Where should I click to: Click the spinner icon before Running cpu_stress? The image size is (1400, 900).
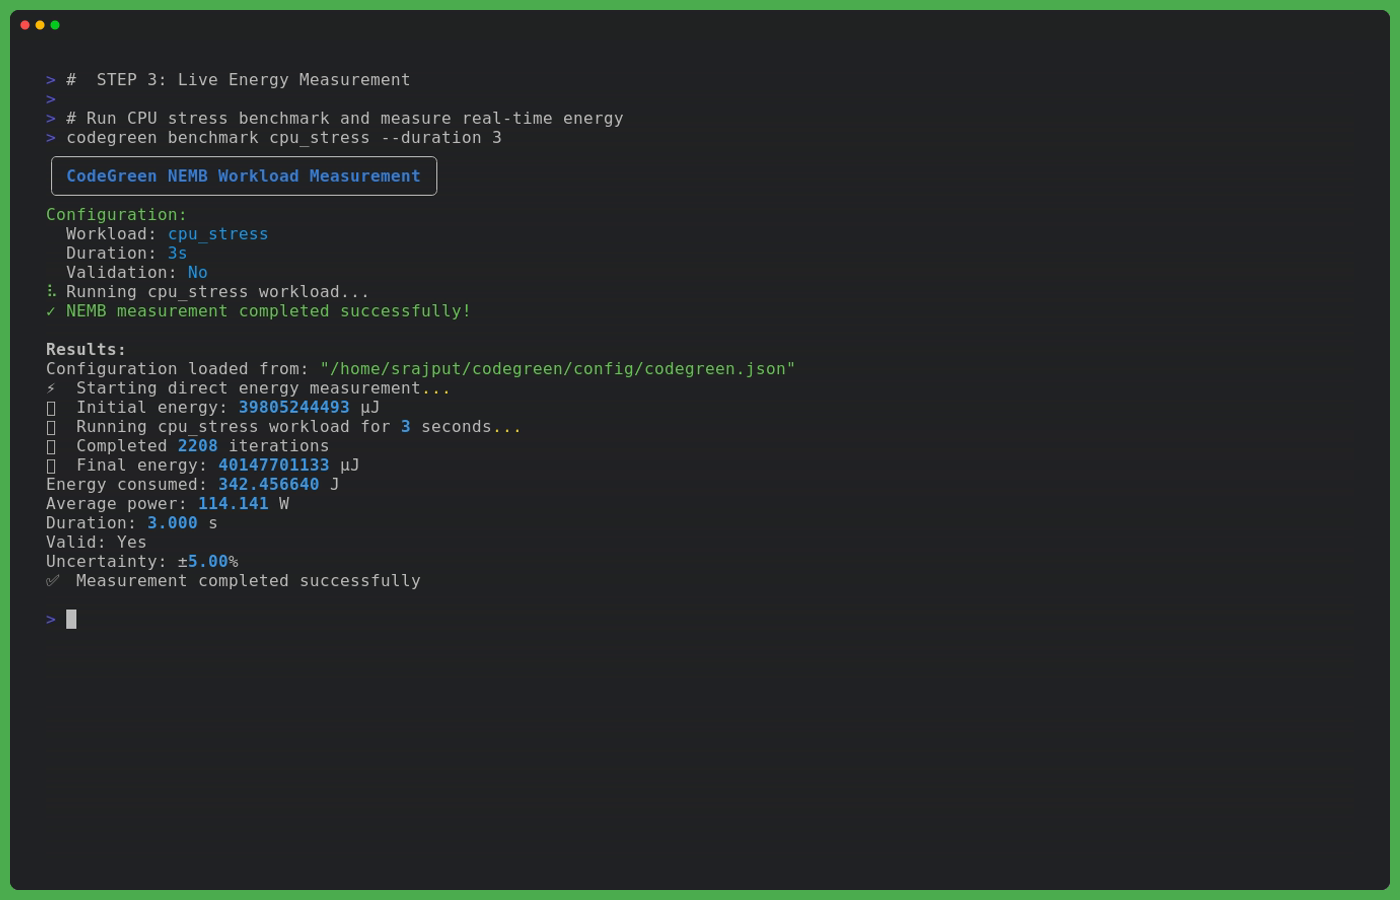pyautogui.click(x=51, y=292)
